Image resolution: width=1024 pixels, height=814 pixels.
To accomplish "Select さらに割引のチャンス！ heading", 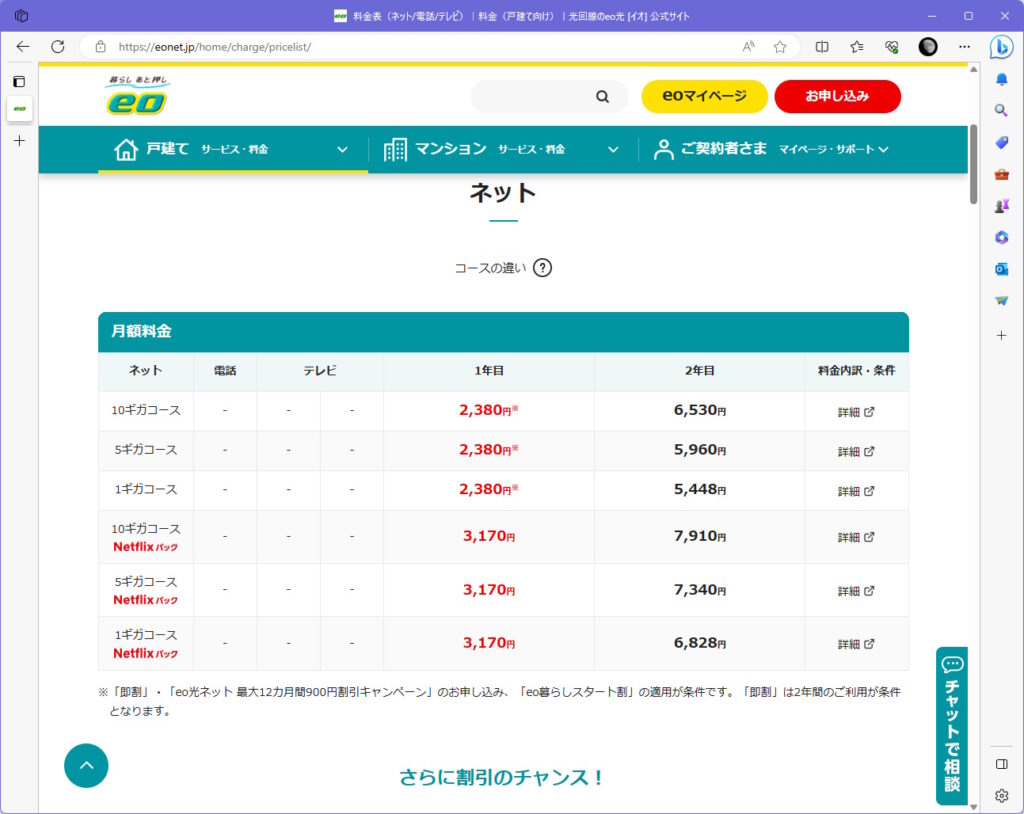I will 502,777.
